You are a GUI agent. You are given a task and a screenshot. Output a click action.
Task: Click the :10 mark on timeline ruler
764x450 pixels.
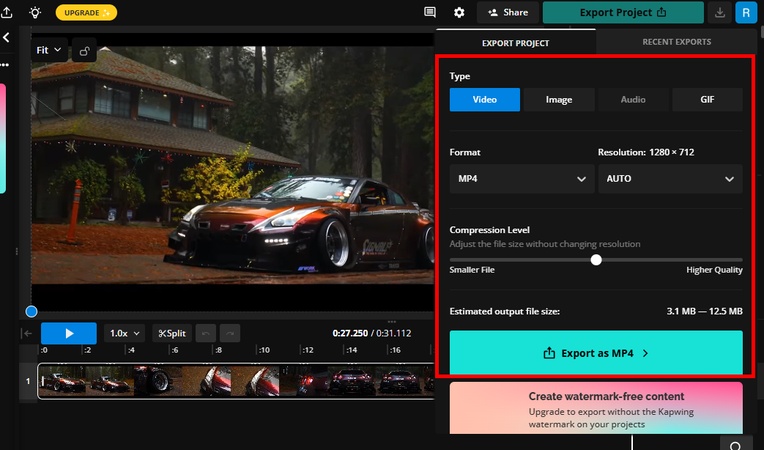264,350
